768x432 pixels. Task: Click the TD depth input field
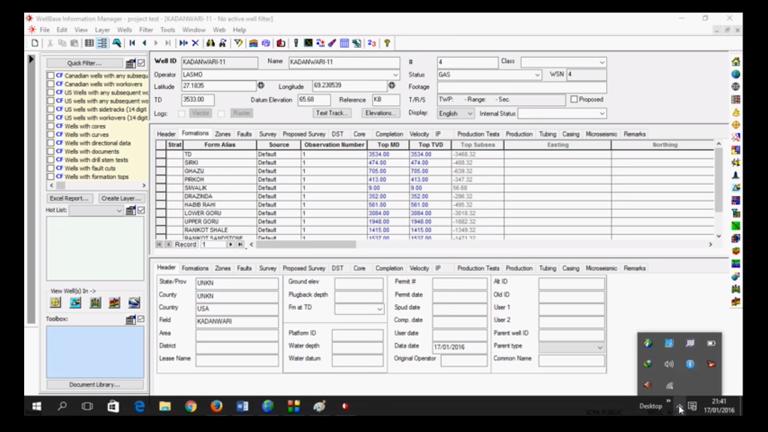198,99
